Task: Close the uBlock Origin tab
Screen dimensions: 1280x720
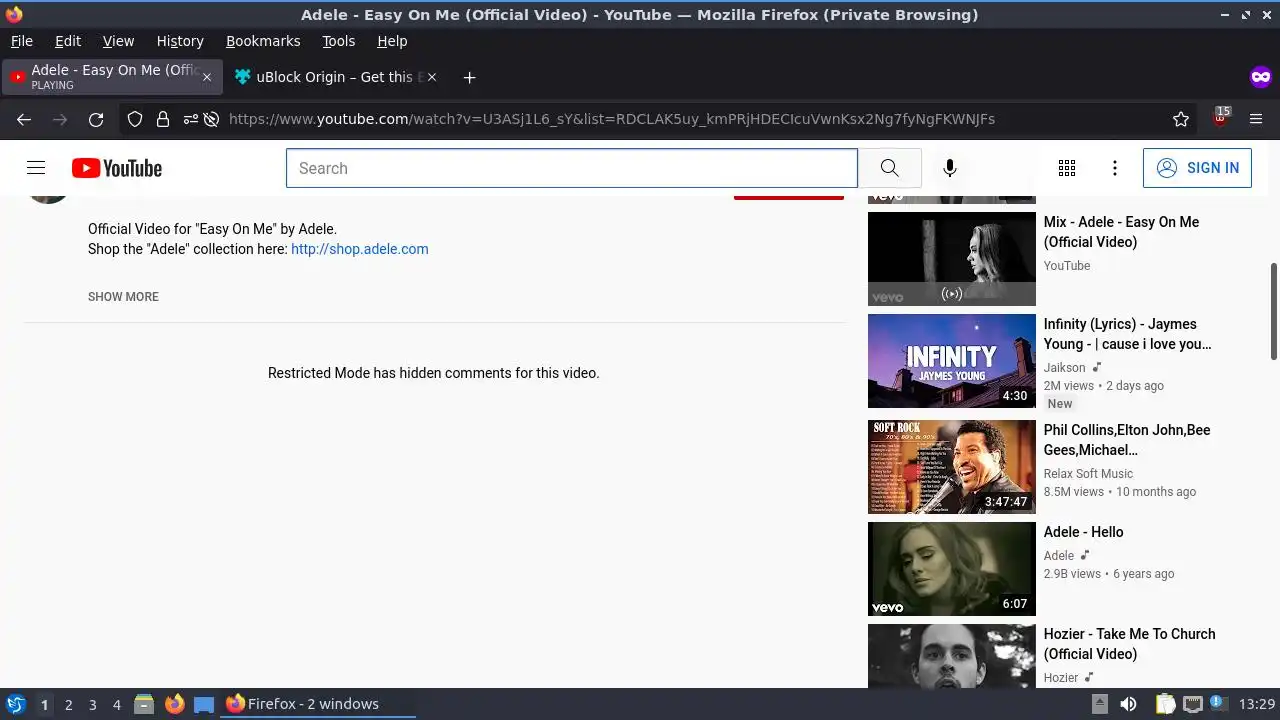Action: [x=432, y=77]
